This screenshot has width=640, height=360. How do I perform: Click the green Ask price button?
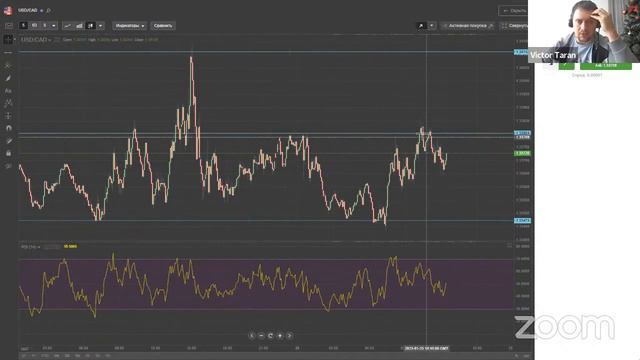point(606,66)
